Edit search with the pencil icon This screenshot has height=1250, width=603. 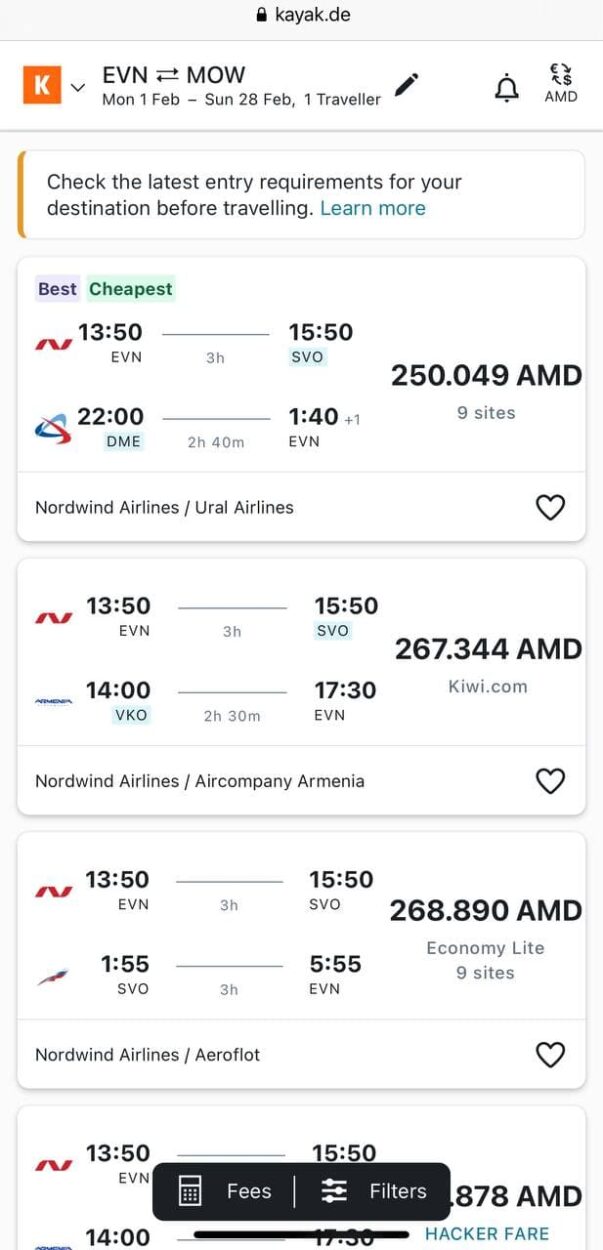[406, 86]
